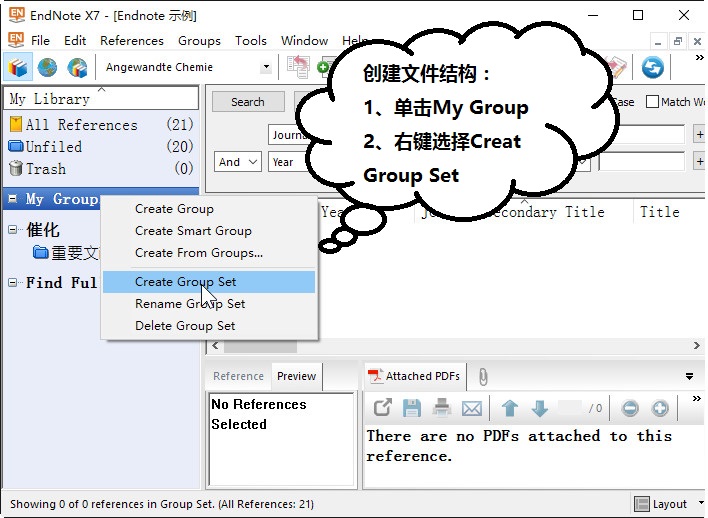The width and height of the screenshot is (708, 518).
Task: Select Integrated Library & Online Search Mode icon
Action: click(x=77, y=67)
